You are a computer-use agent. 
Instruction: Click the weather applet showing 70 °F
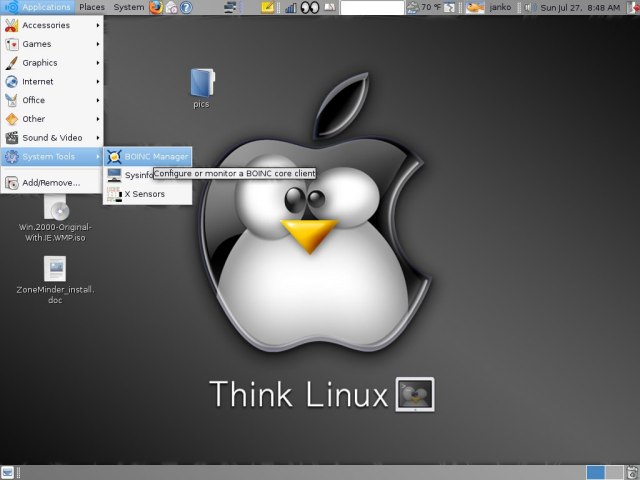[424, 7]
